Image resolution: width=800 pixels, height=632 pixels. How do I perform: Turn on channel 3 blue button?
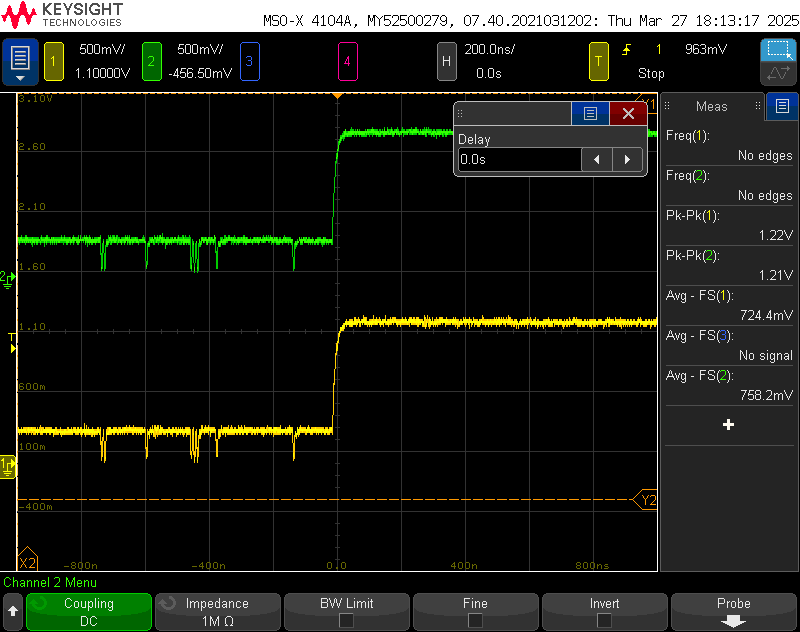click(249, 62)
